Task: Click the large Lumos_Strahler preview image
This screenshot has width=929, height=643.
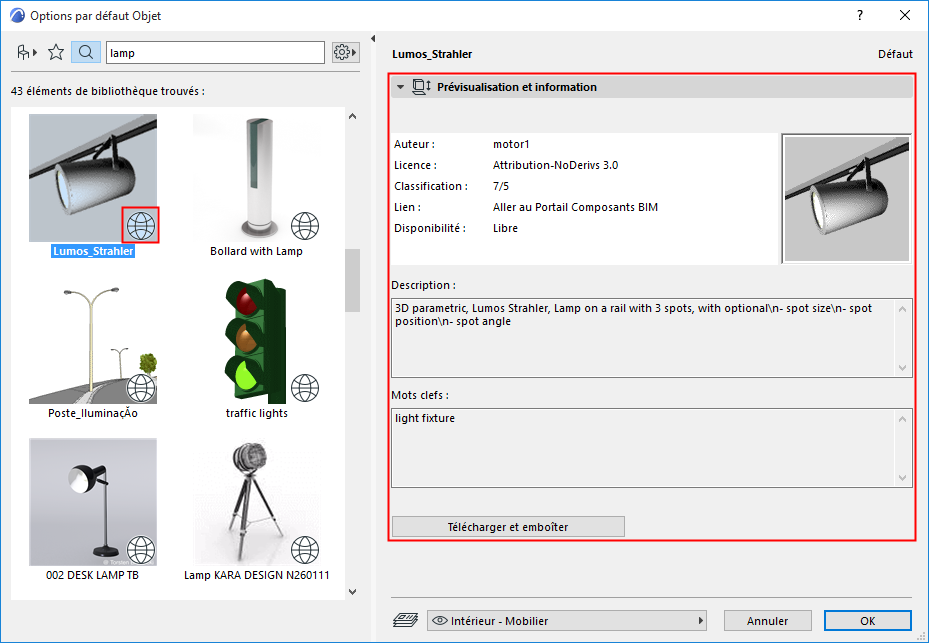Action: tap(847, 199)
